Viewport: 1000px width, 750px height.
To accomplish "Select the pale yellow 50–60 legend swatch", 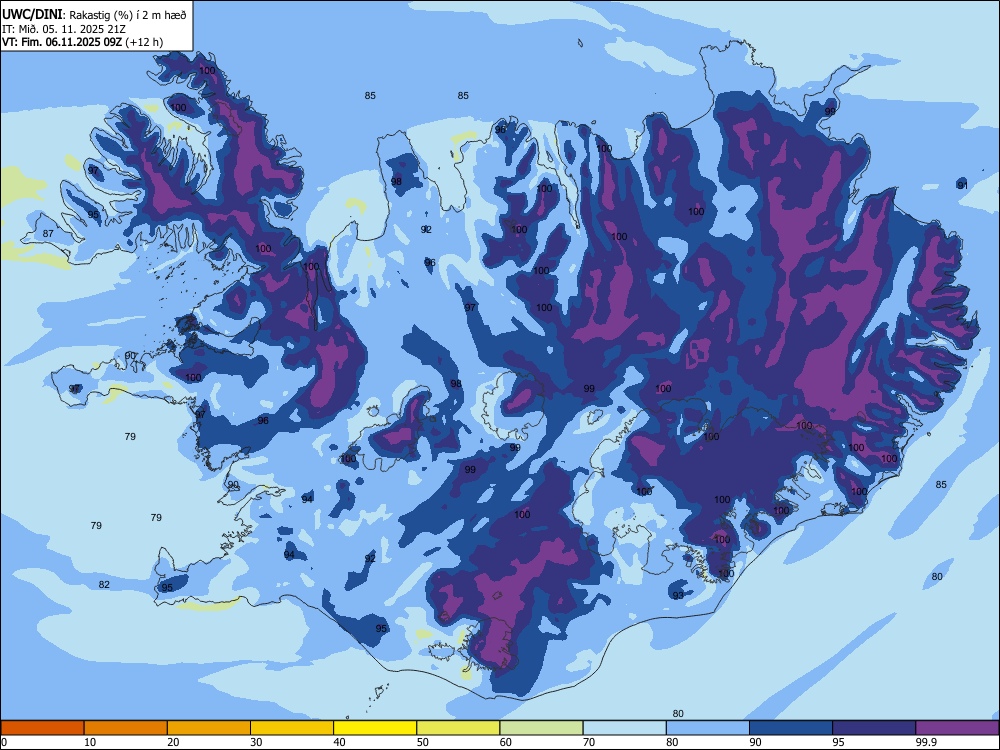I will pyautogui.click(x=458, y=728).
